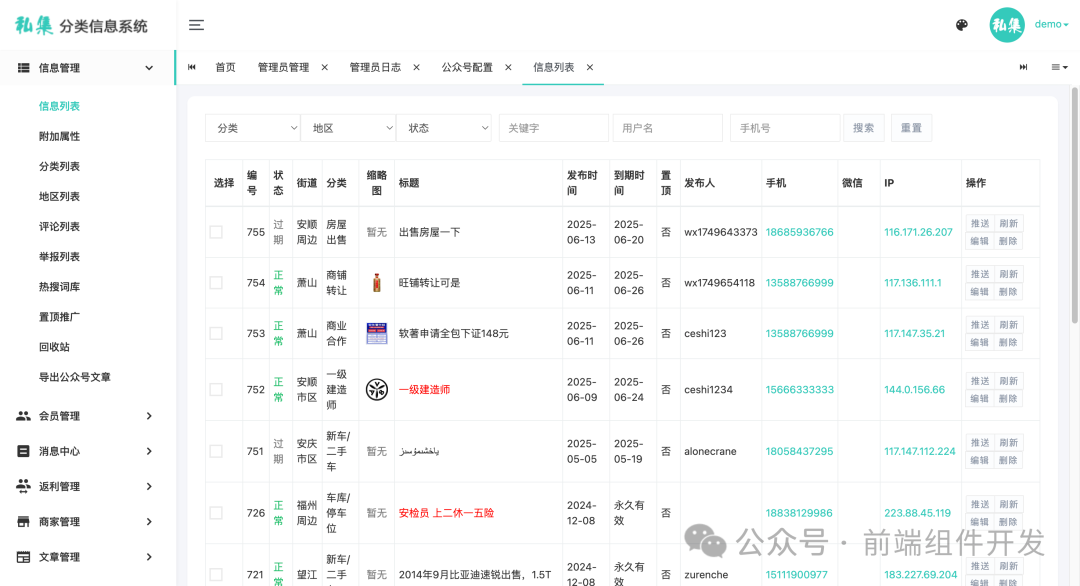
Task: Select the 会员管理 users icon in sidebar
Action: coord(23,416)
